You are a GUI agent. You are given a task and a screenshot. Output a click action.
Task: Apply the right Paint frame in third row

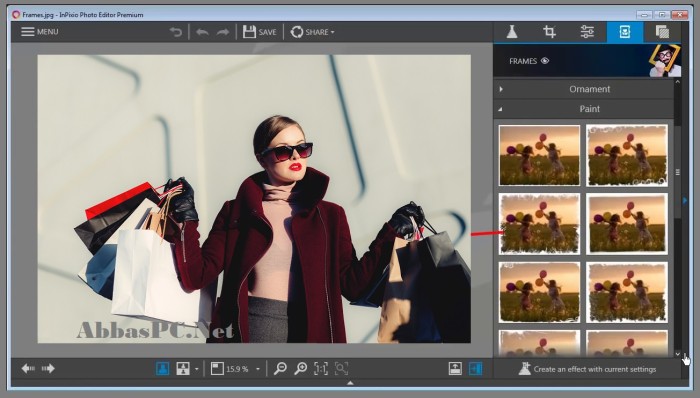pyautogui.click(x=627, y=292)
